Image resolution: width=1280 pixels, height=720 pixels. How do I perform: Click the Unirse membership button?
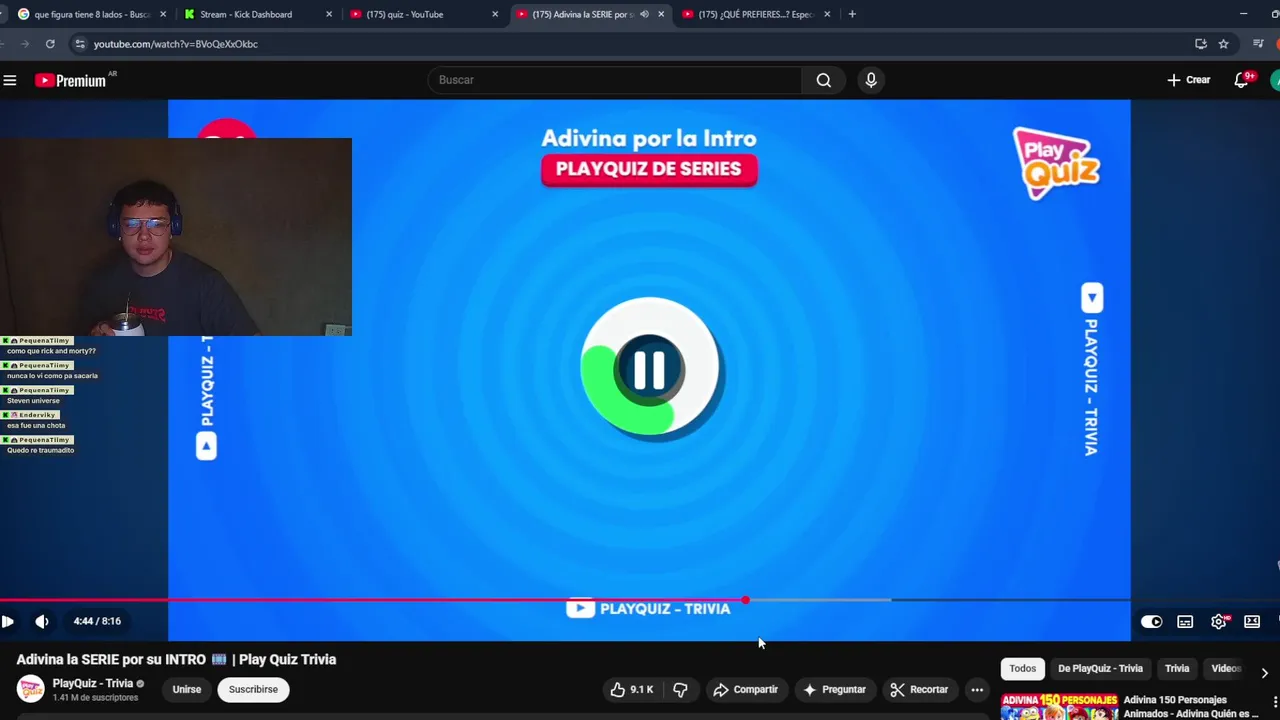186,689
